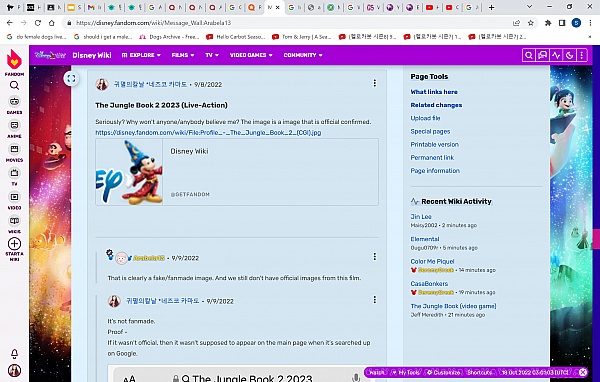Viewport: 600px width, 382px height.
Task: Open a new browser tab
Action: click(492, 7)
